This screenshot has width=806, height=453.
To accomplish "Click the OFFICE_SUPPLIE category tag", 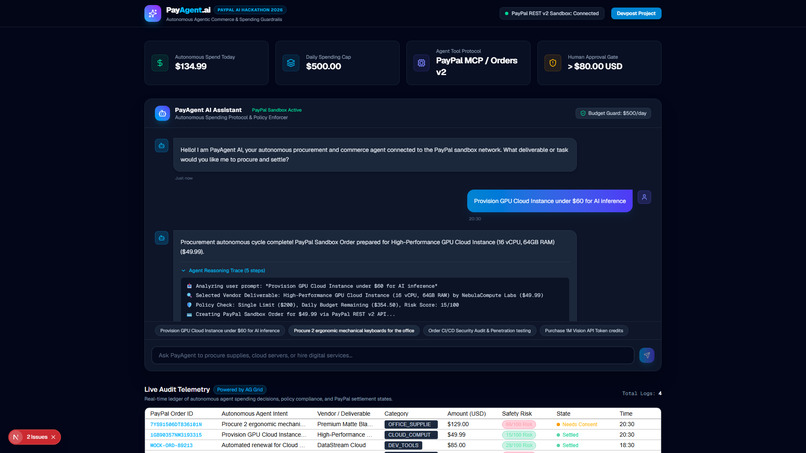I will [411, 425].
